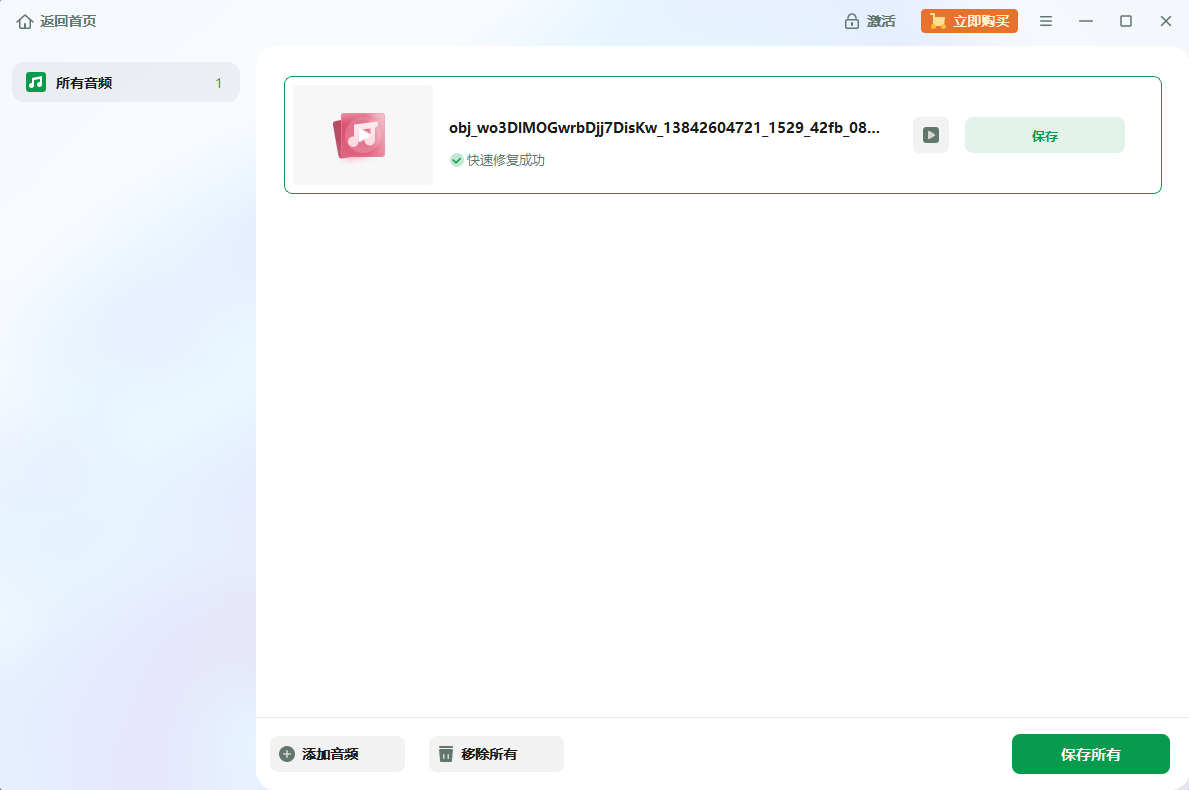Preview the repaired audio with play icon
The image size is (1189, 790).
click(x=930, y=135)
